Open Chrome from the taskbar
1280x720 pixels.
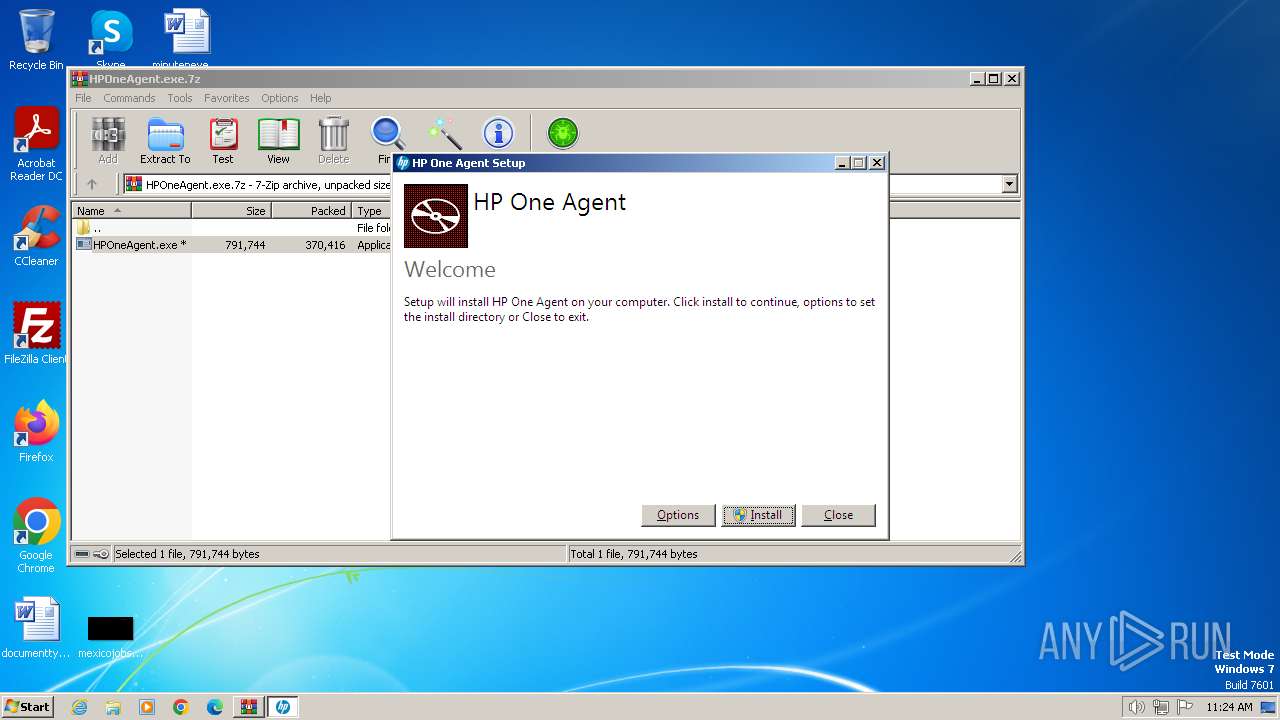[x=180, y=707]
